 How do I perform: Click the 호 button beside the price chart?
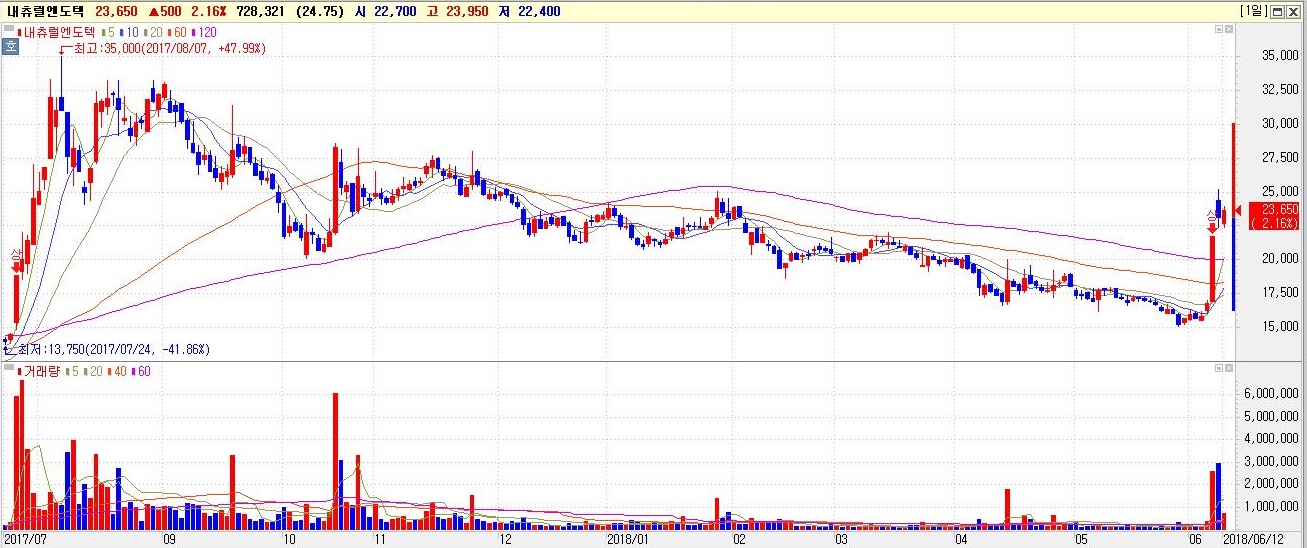point(9,46)
